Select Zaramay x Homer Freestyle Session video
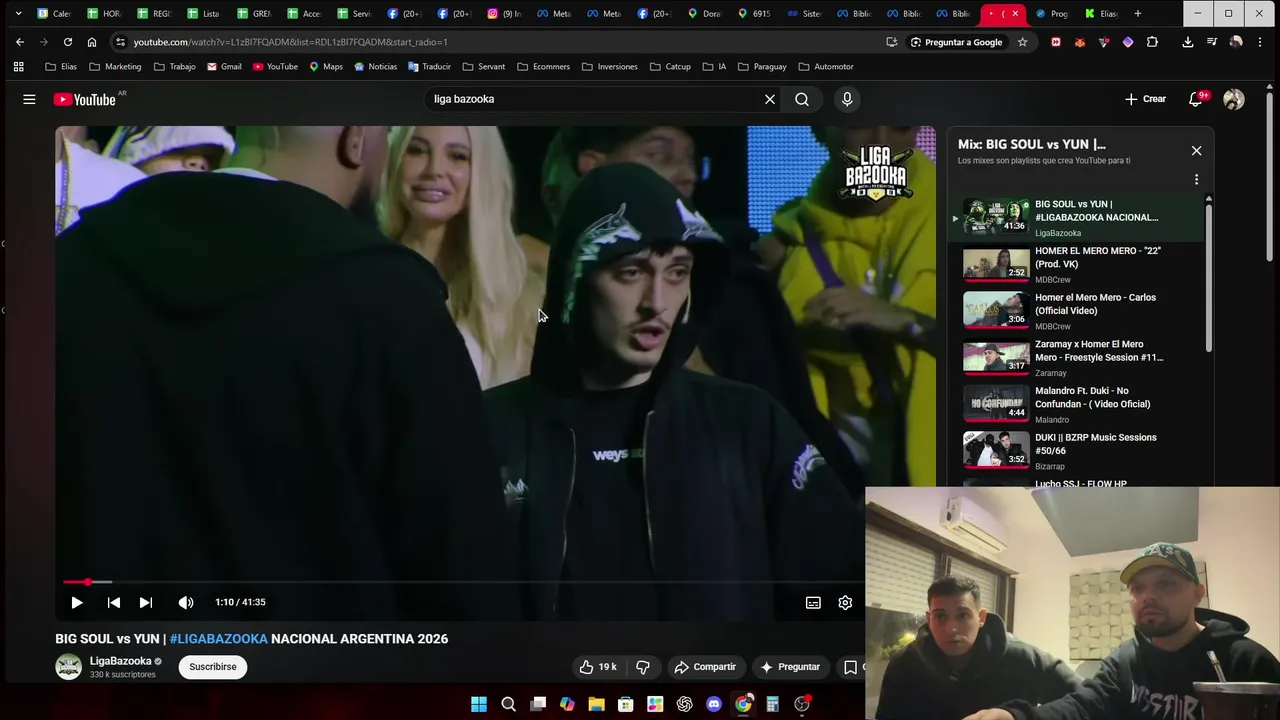The width and height of the screenshot is (1280, 720). tap(1078, 358)
